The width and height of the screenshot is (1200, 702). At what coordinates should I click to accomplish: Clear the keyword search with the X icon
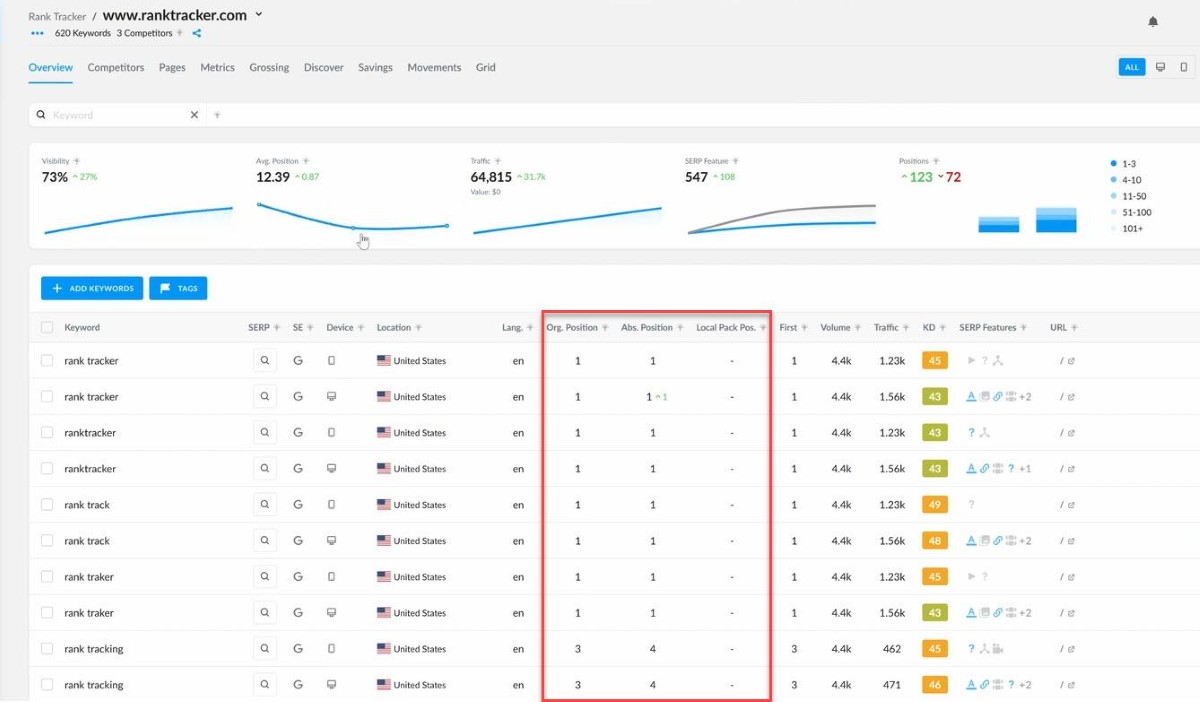pos(195,115)
